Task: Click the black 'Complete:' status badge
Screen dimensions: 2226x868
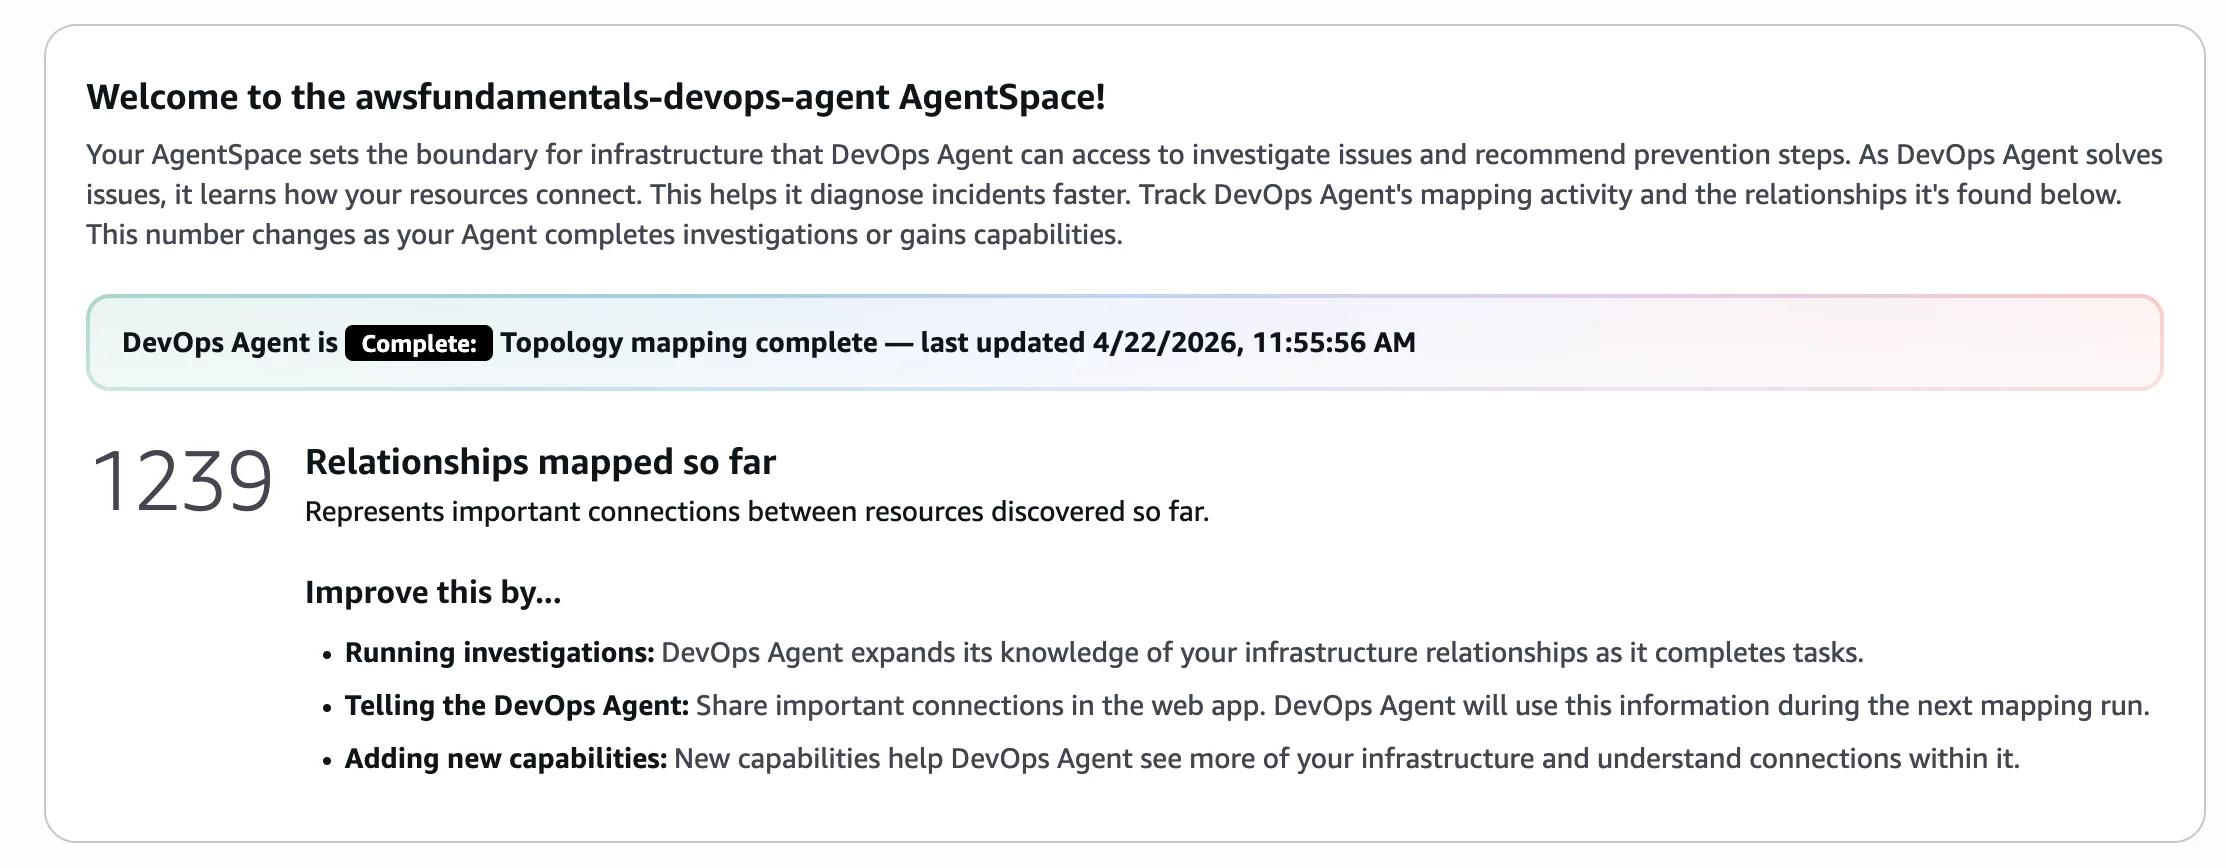Action: coord(419,343)
